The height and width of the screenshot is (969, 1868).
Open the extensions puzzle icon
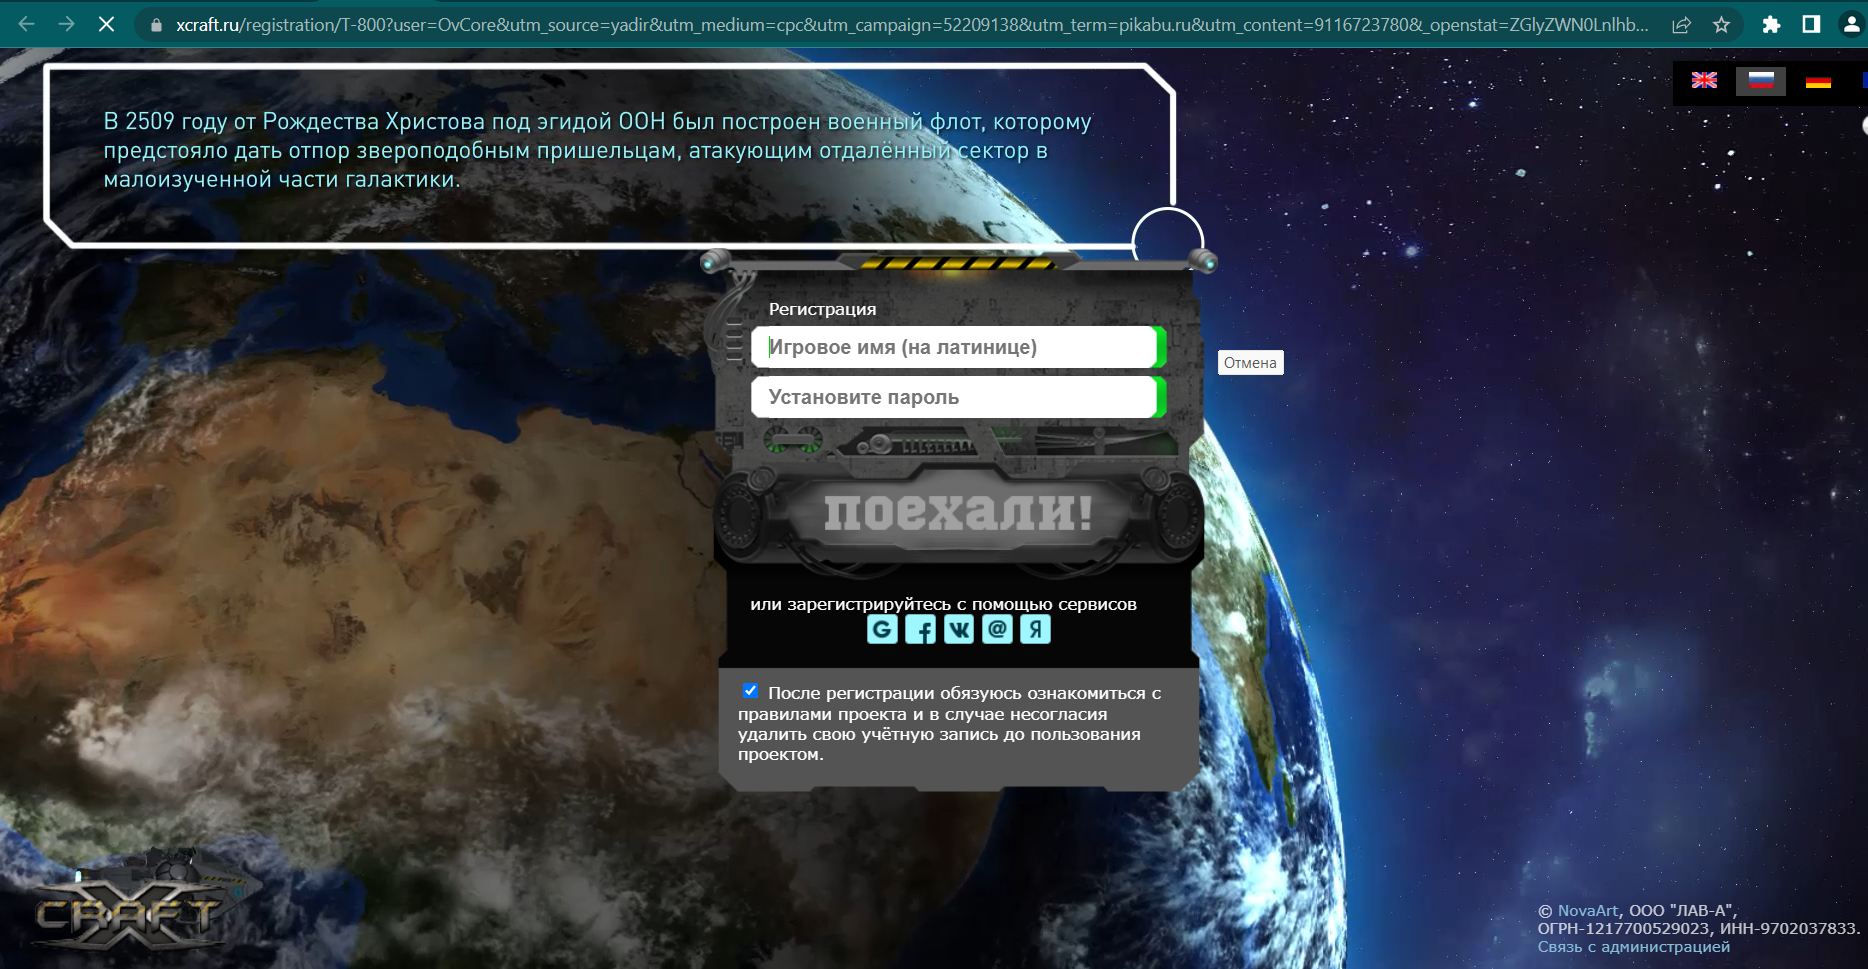(x=1771, y=25)
